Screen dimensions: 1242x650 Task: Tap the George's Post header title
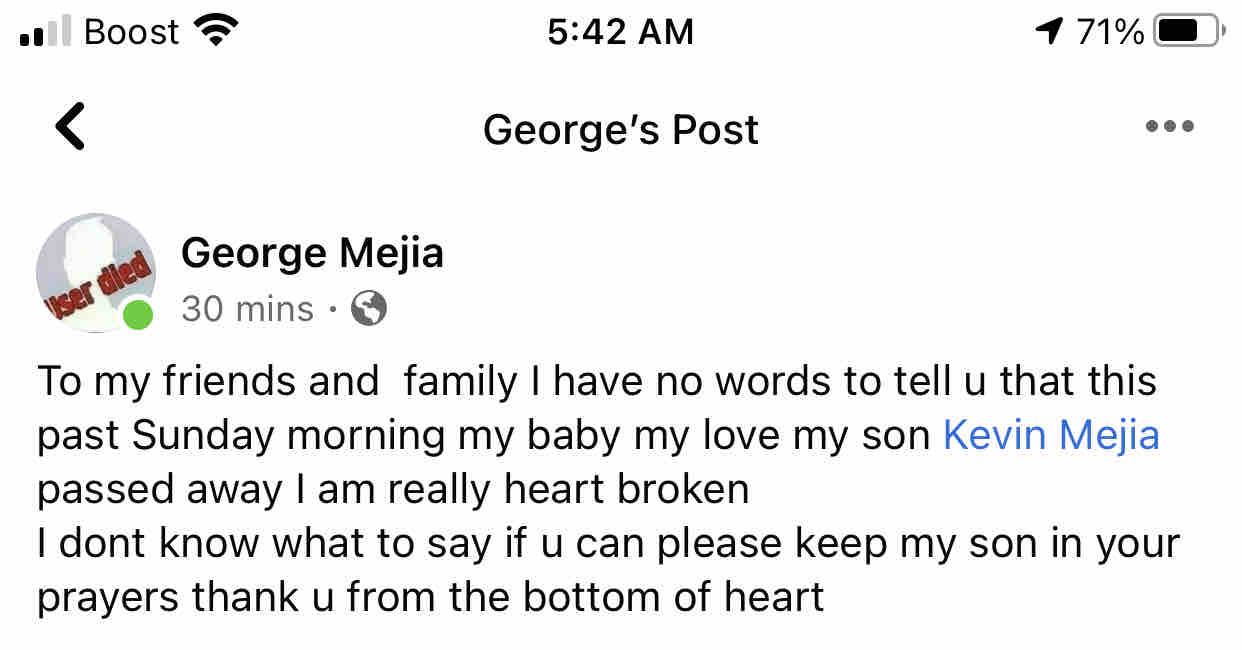[621, 130]
